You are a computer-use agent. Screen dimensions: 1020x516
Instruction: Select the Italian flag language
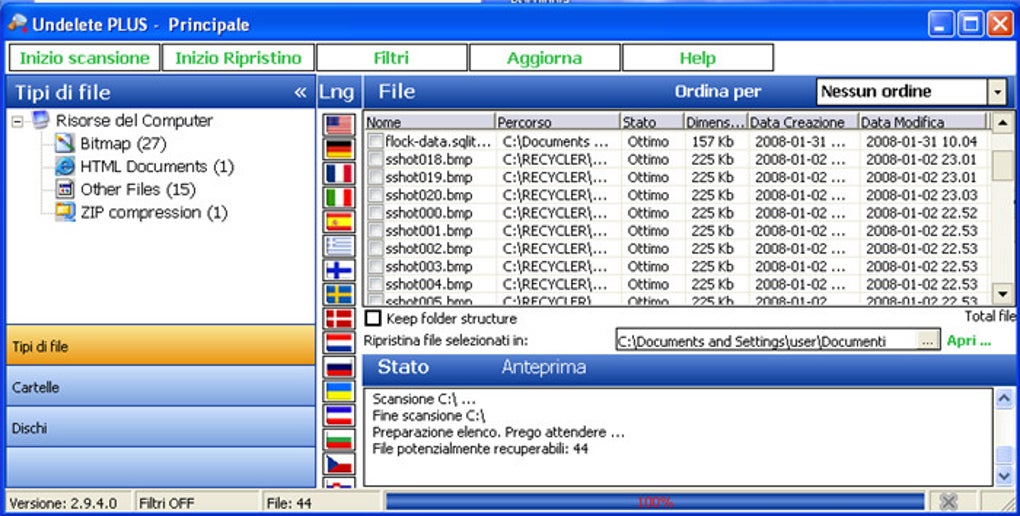tap(339, 198)
